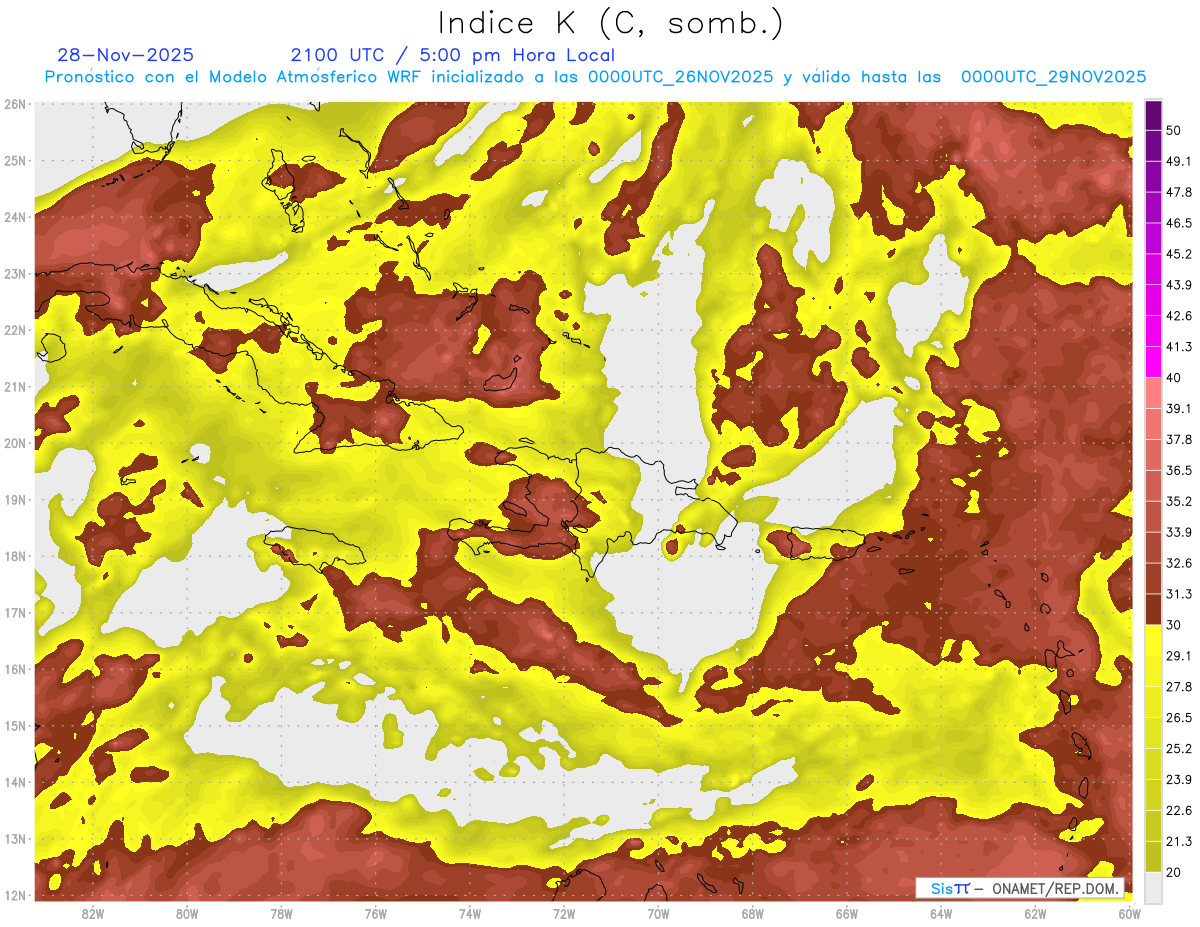Click the "76W" longitude label
The height and width of the screenshot is (927, 1200).
pyautogui.click(x=375, y=914)
